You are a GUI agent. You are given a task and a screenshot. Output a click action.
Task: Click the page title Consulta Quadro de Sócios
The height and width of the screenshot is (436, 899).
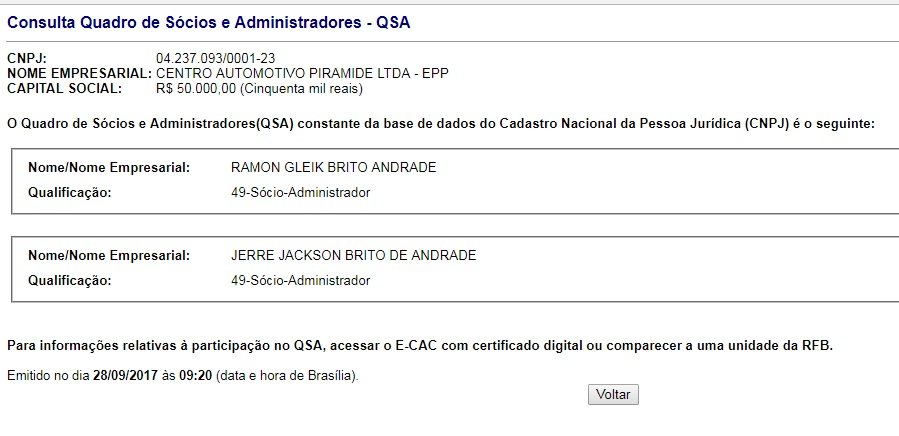208,21
